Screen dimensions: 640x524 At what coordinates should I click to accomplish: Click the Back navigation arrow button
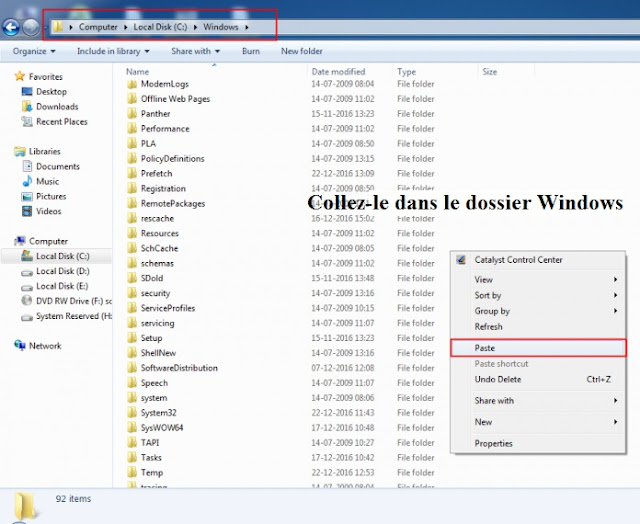[11, 27]
